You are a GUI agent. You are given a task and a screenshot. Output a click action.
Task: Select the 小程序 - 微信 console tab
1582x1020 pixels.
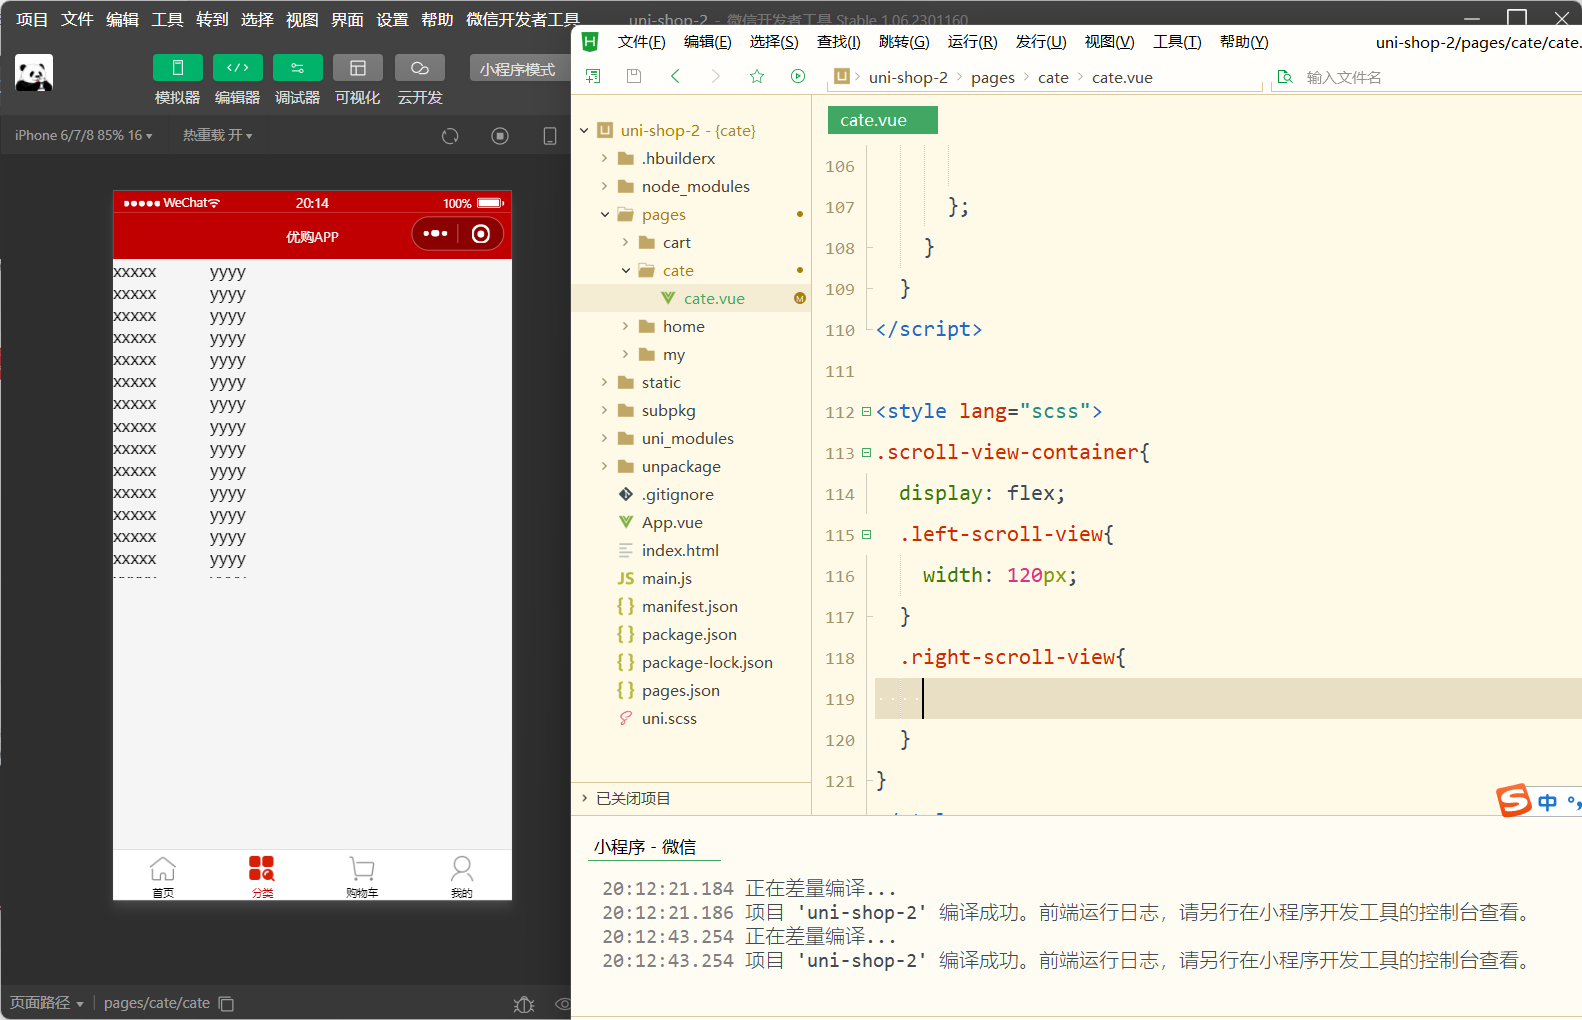click(645, 847)
